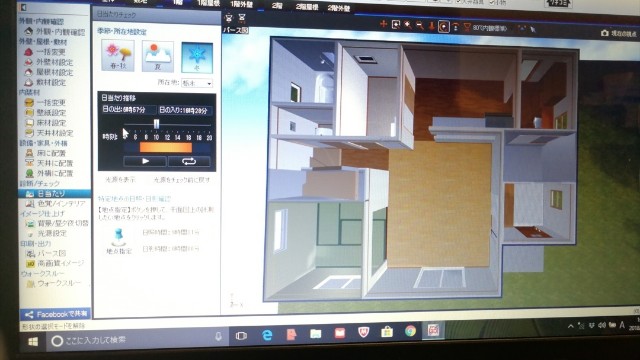Open Task View on the taskbar
Image resolution: width=640 pixels, height=360 pixels.
point(242,336)
